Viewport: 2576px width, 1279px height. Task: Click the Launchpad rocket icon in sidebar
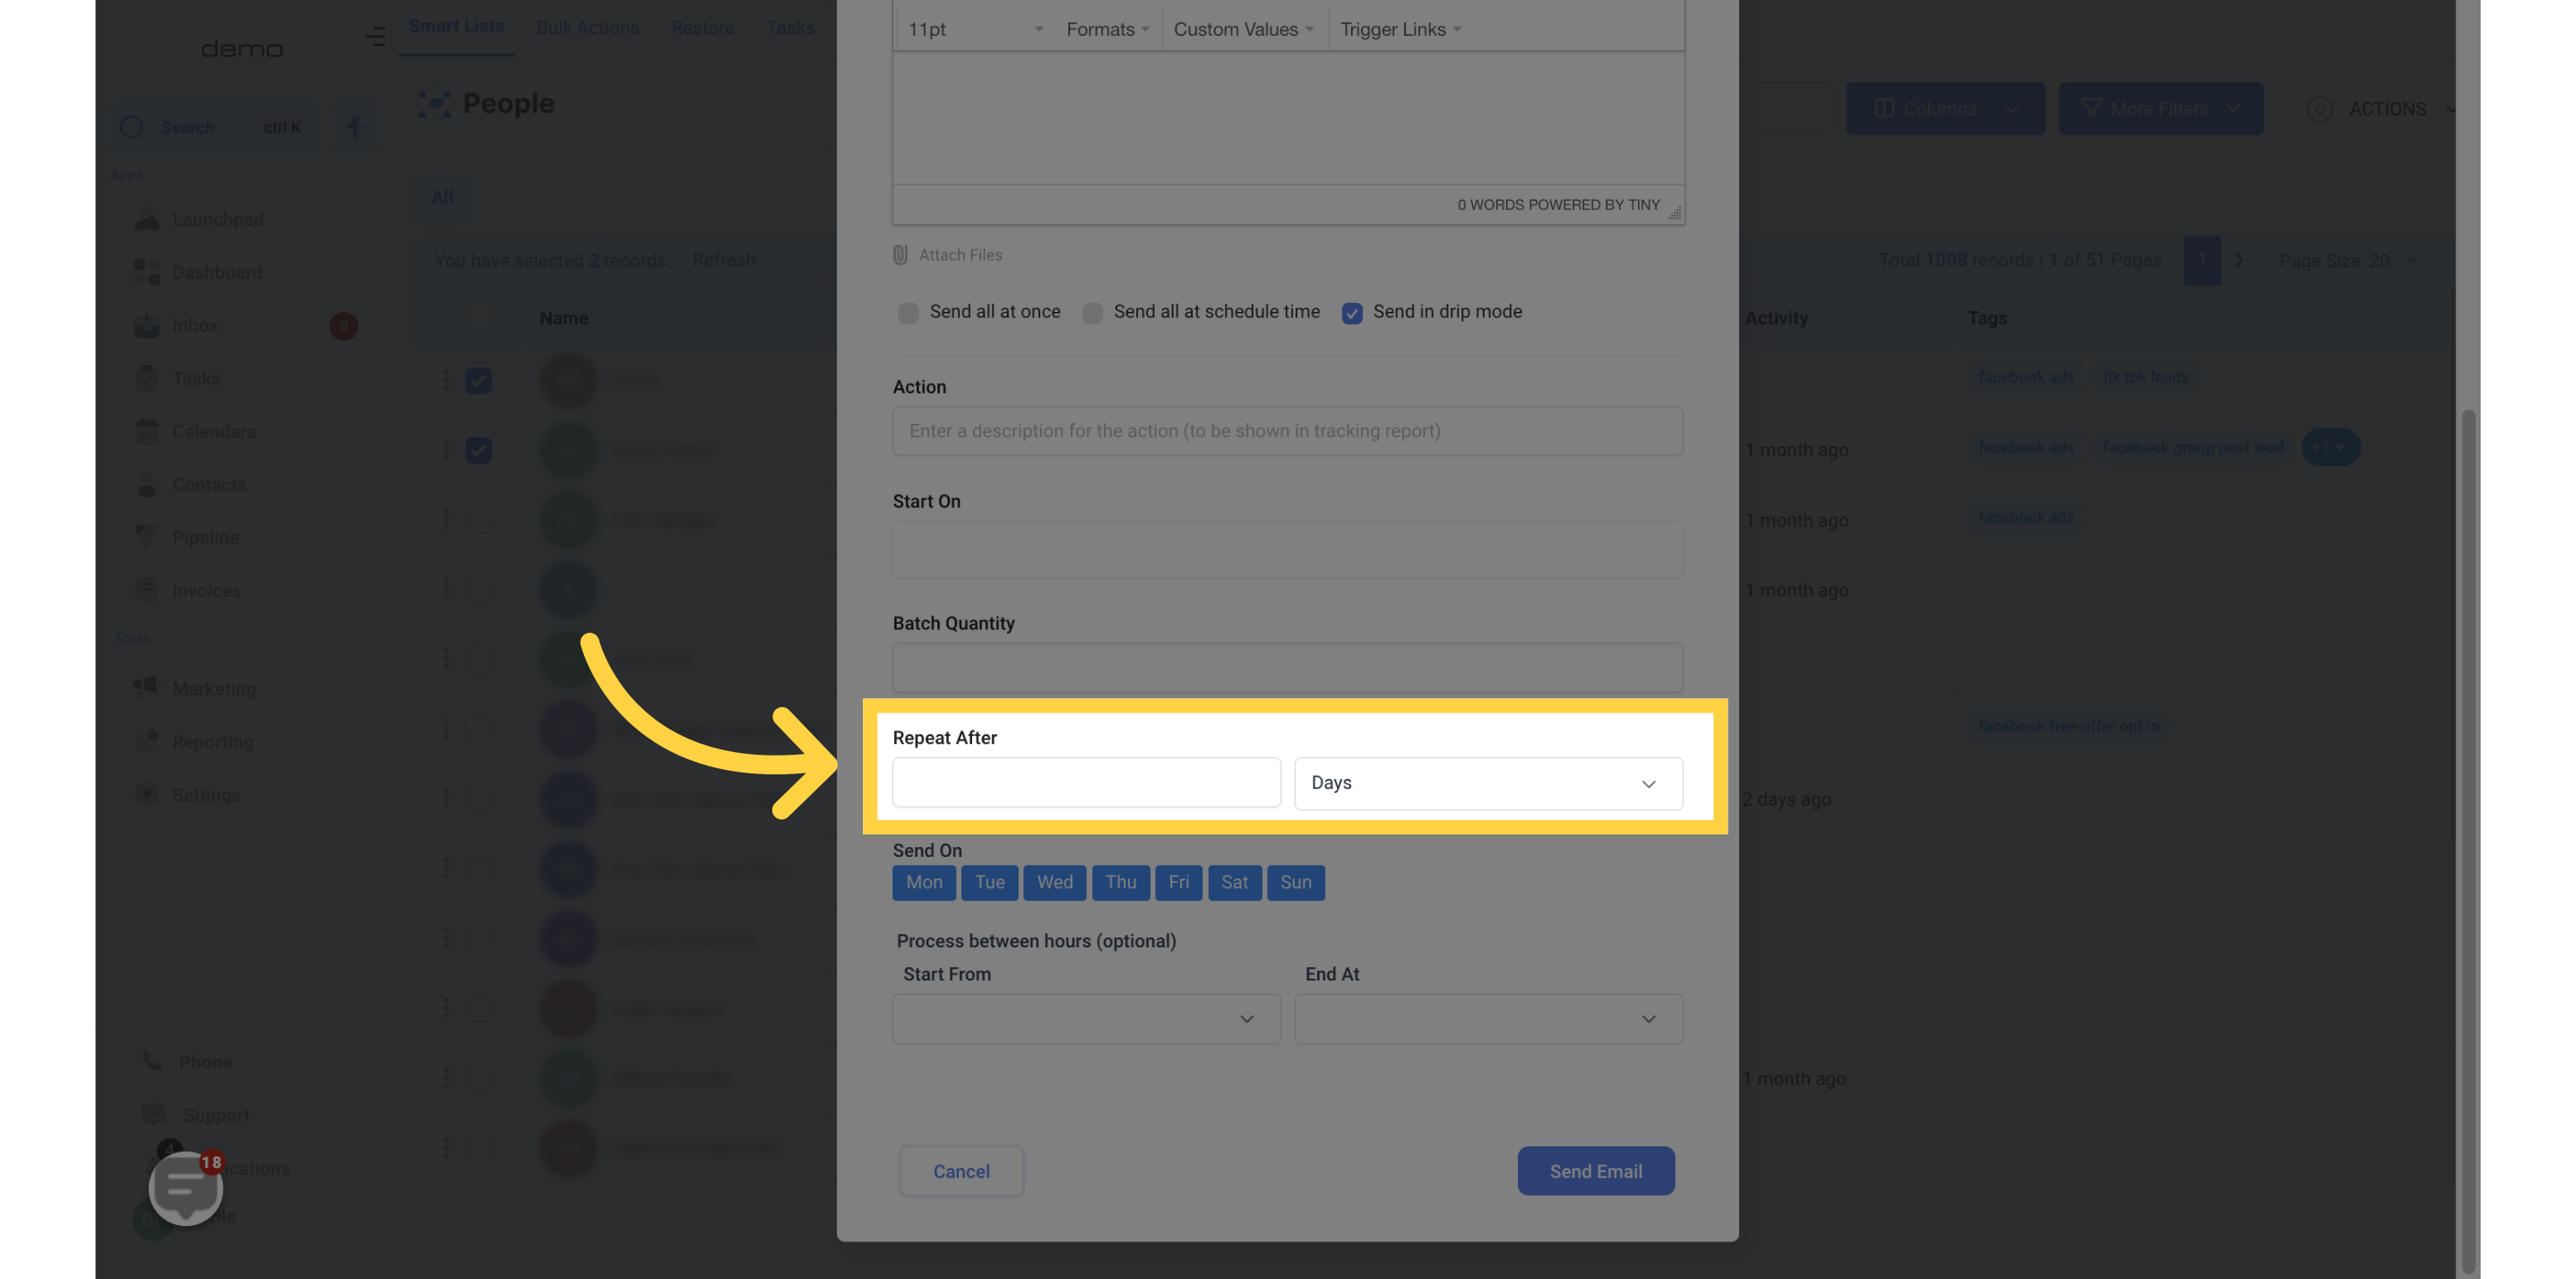[x=147, y=220]
